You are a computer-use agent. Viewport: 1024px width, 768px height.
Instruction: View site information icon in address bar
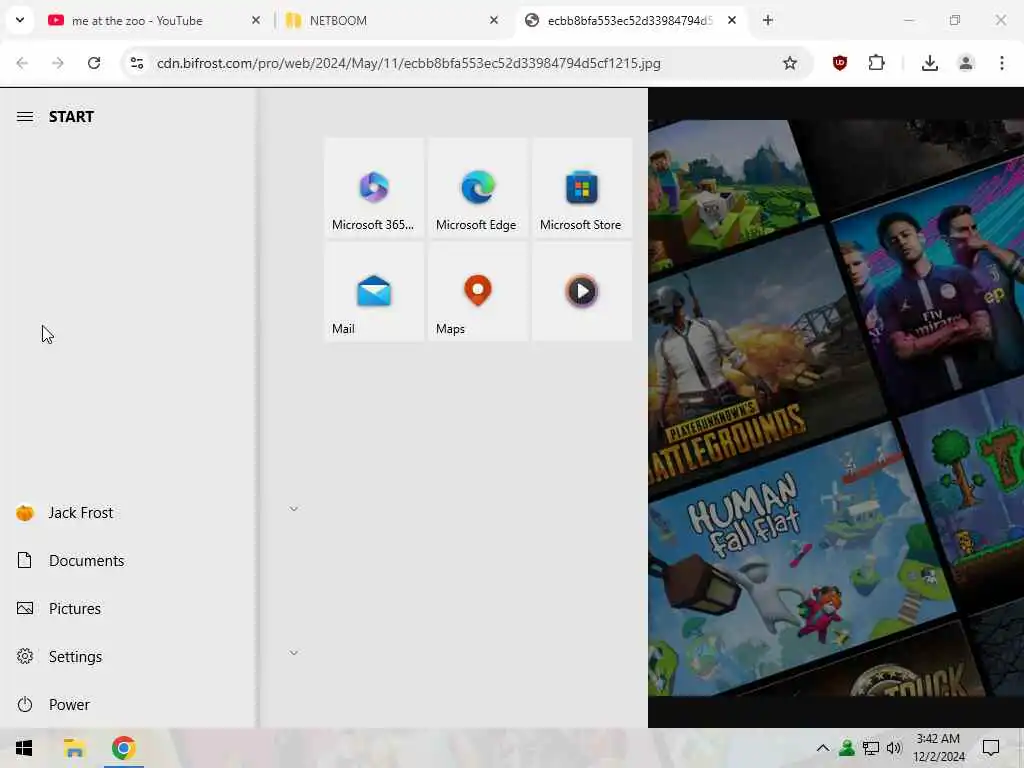tap(137, 63)
